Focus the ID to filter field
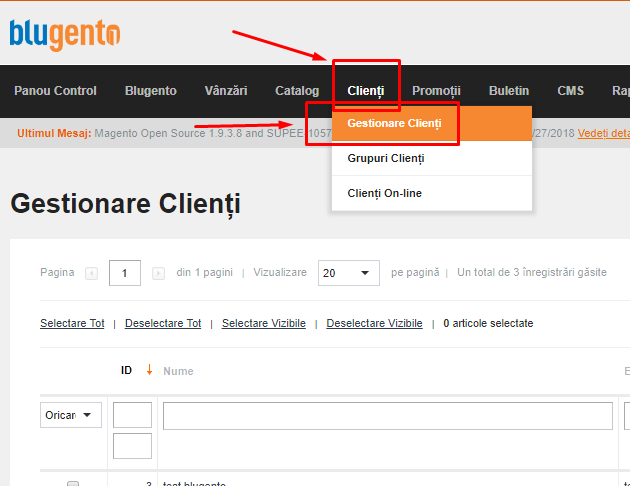Screen dimensions: 630x486 [x=132, y=446]
